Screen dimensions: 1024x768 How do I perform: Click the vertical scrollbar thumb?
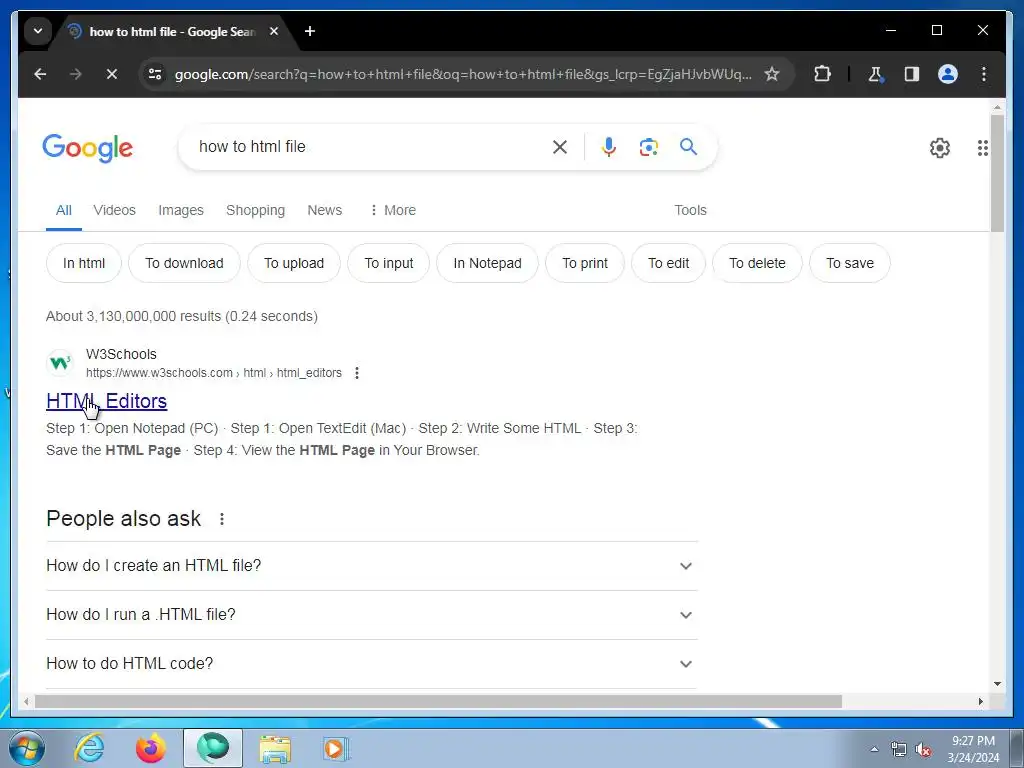997,172
